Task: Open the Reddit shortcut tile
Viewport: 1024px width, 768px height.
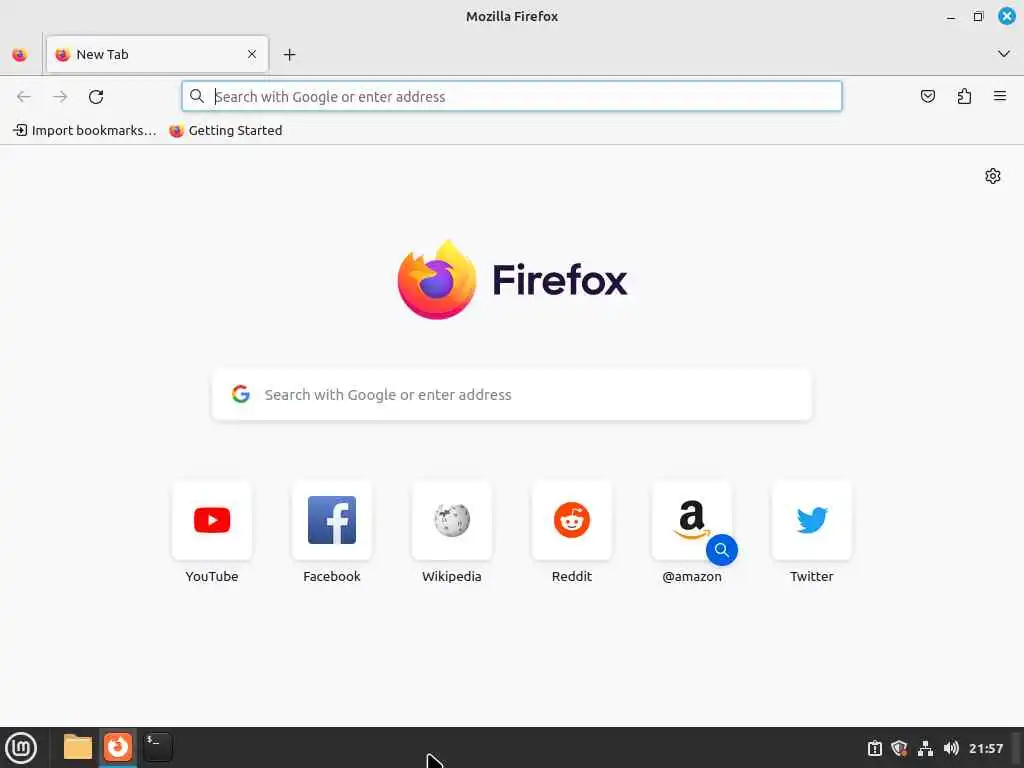Action: [571, 520]
